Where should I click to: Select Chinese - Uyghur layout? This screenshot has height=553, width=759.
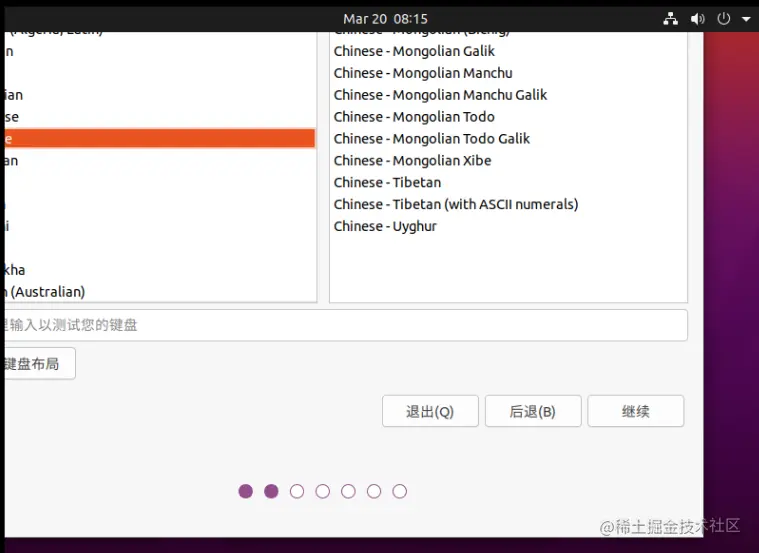(385, 226)
